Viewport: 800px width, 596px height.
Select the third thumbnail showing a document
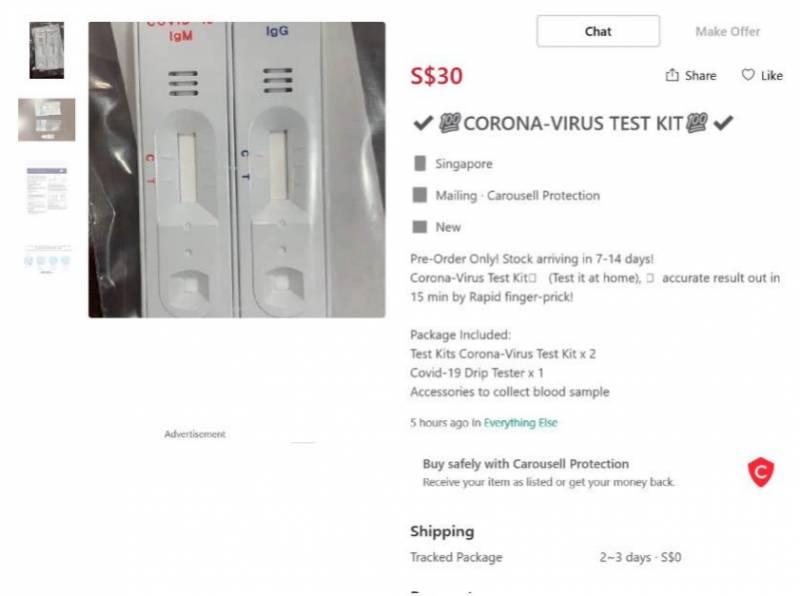(46, 188)
